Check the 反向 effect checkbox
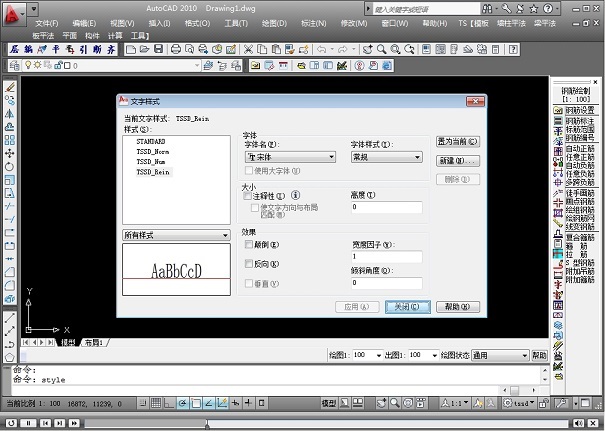 [x=248, y=263]
